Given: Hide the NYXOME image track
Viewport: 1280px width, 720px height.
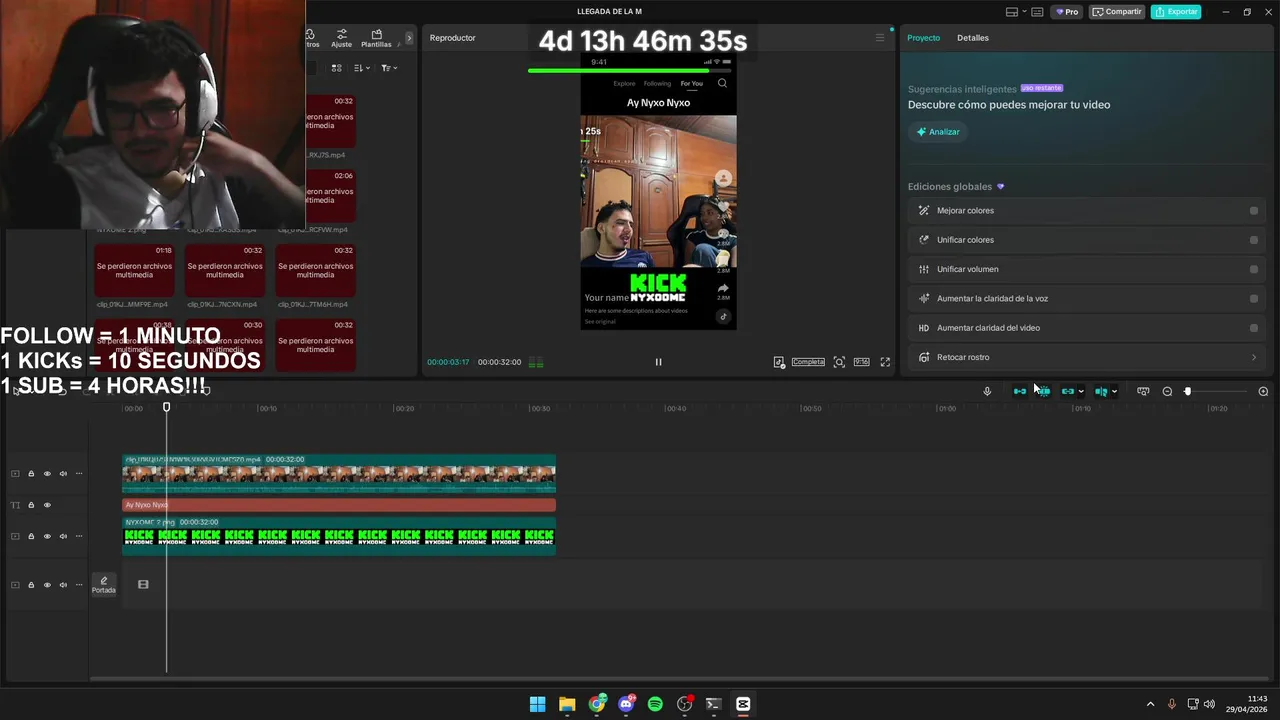Looking at the screenshot, I should [47, 536].
